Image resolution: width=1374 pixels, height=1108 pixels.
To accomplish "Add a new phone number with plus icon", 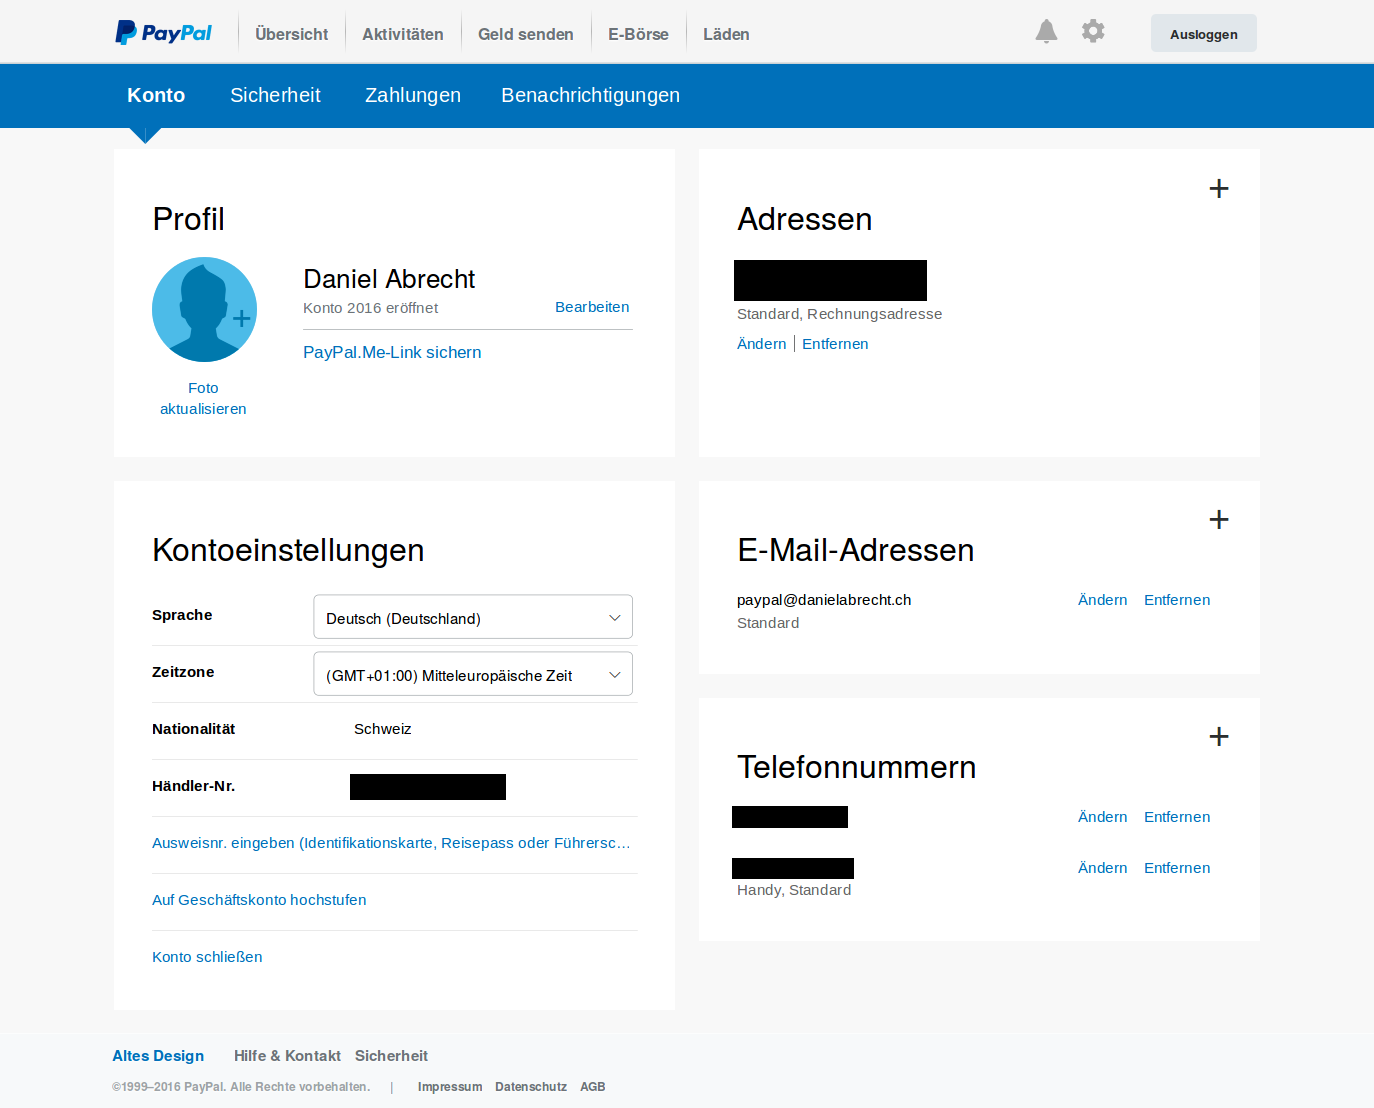I will 1219,736.
